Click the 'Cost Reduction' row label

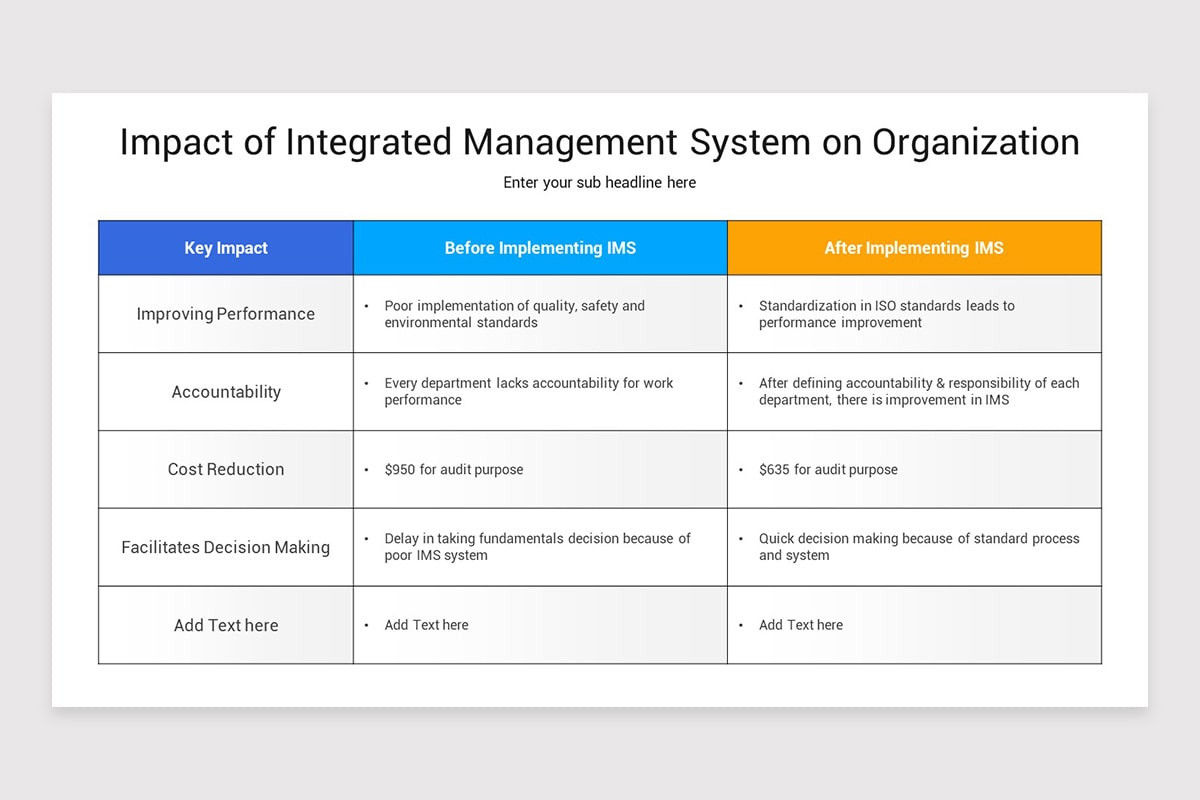tap(225, 469)
